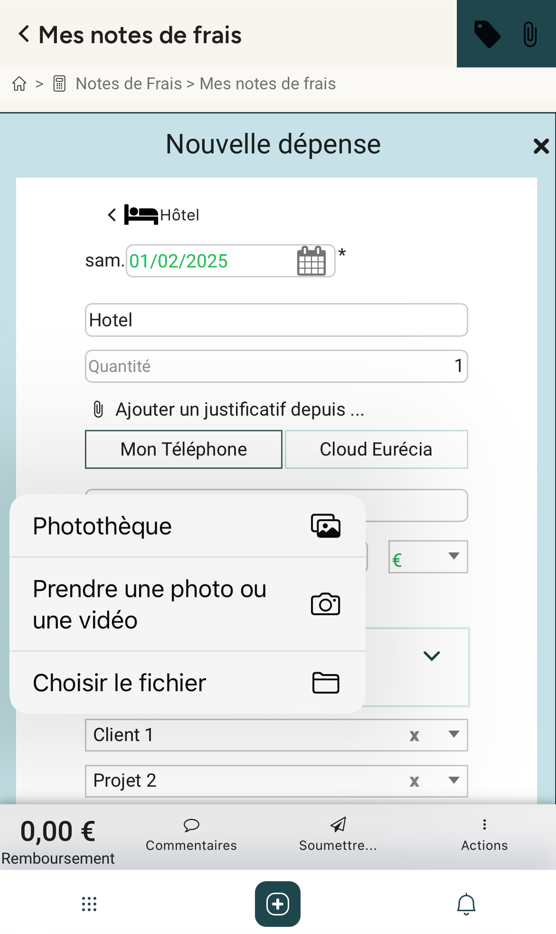Clear the Client 1 selection
556x934 pixels.
(414, 736)
